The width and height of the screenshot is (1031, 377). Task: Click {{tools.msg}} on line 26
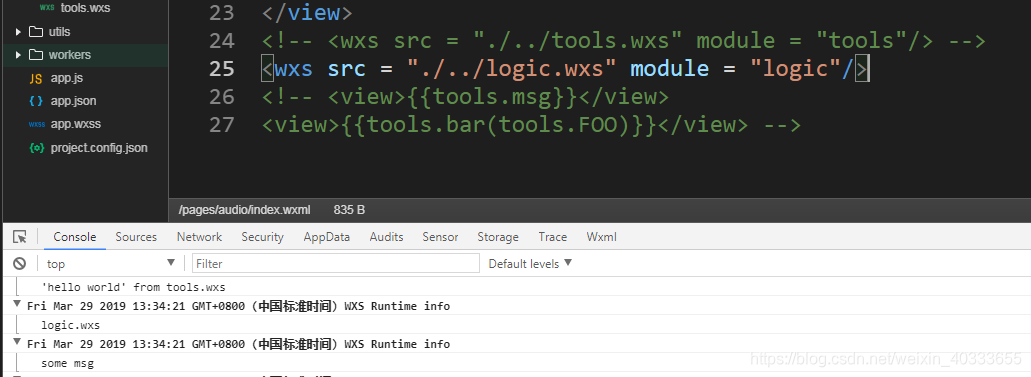(x=492, y=97)
